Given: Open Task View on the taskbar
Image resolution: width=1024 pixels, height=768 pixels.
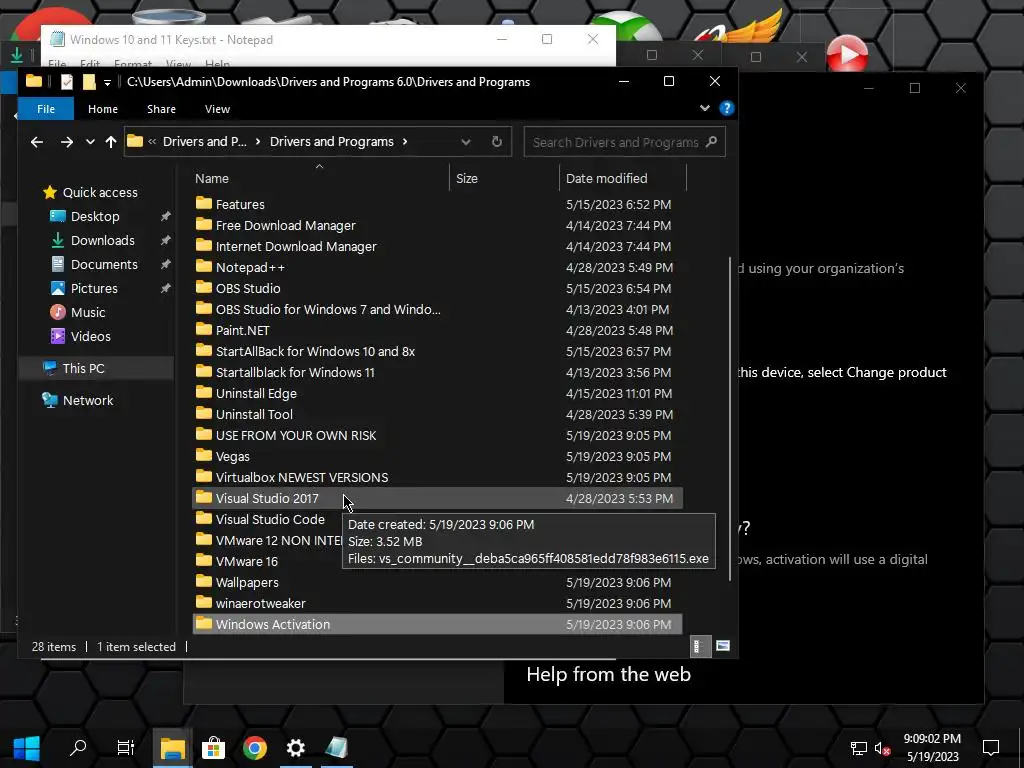Looking at the screenshot, I should click(x=125, y=747).
